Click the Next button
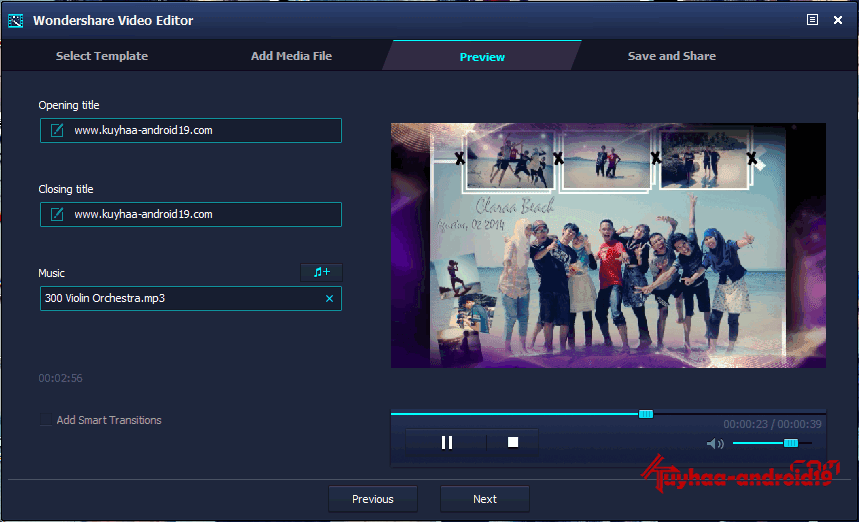 485,499
